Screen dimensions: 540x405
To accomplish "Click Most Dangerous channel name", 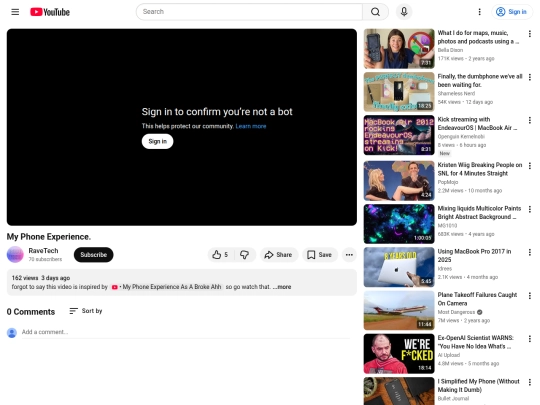I will pyautogui.click(x=456, y=312).
